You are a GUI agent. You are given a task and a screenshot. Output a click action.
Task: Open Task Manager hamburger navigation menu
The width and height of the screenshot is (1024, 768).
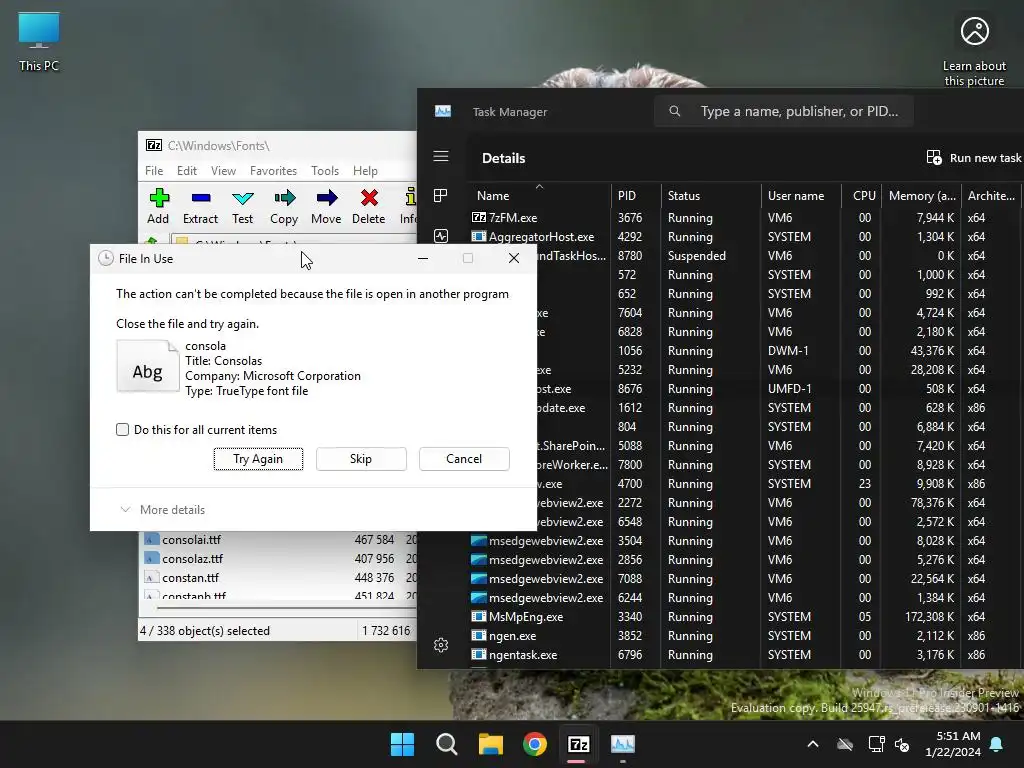point(441,156)
